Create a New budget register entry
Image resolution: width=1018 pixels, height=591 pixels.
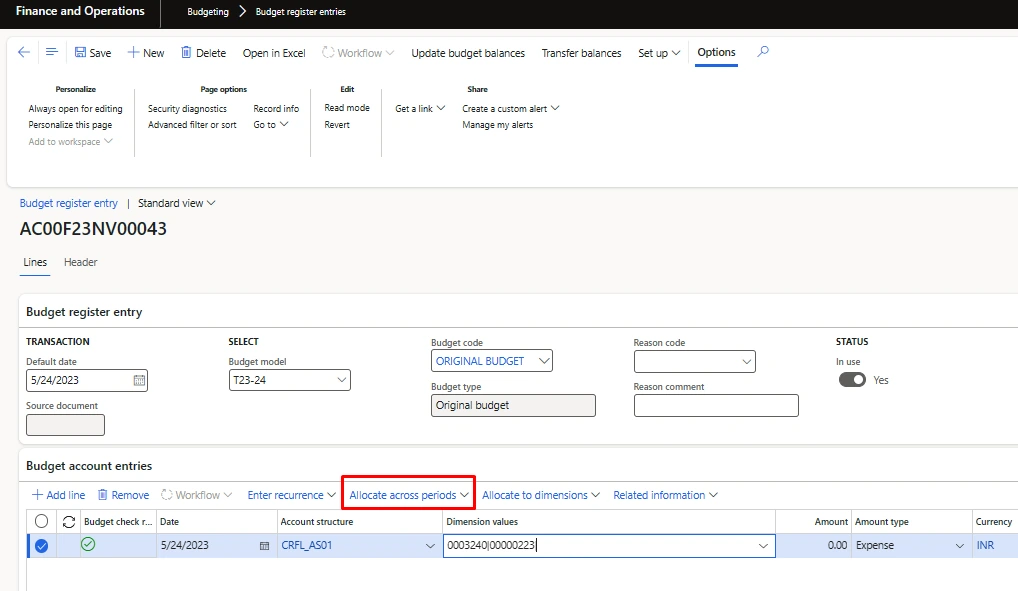click(146, 53)
